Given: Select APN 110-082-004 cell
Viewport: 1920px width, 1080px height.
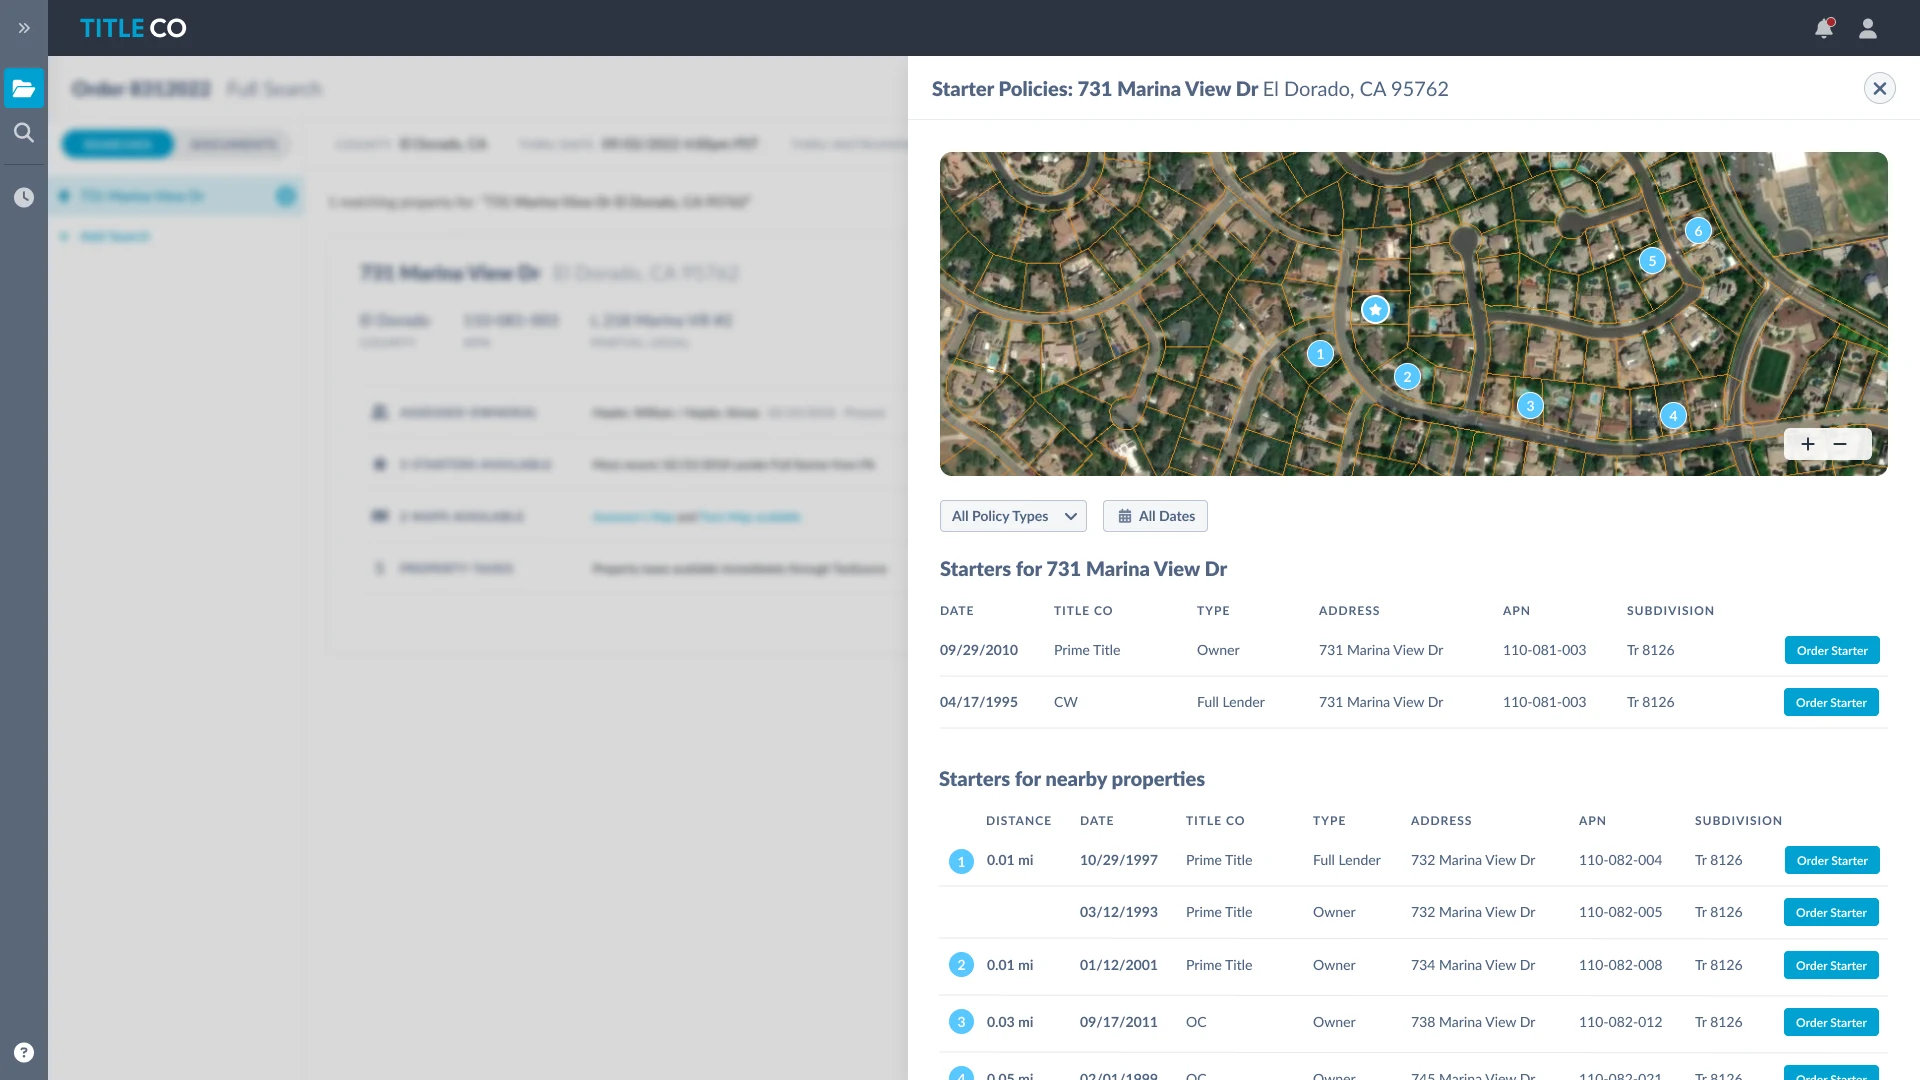Looking at the screenshot, I should pos(1620,860).
